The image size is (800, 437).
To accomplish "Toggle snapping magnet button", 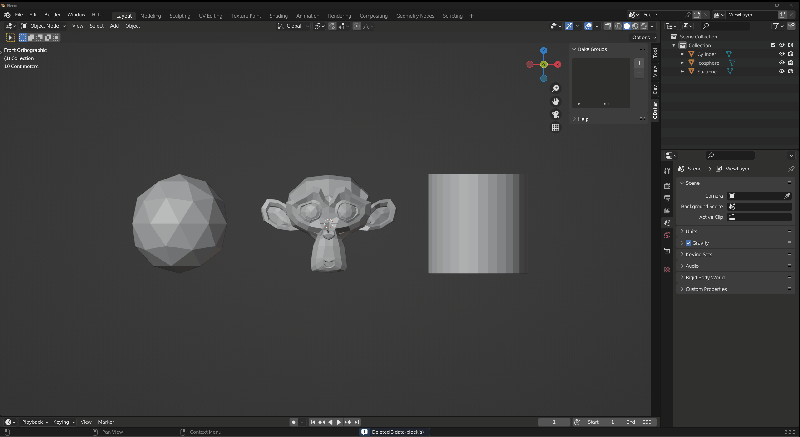I will [332, 26].
